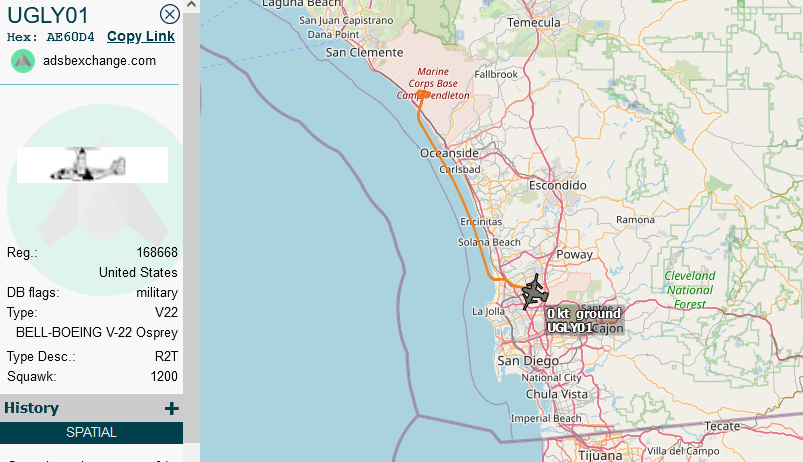Click 'BELL-BOEING V-22 Osprey' description text
803x462 pixels.
tap(97, 332)
